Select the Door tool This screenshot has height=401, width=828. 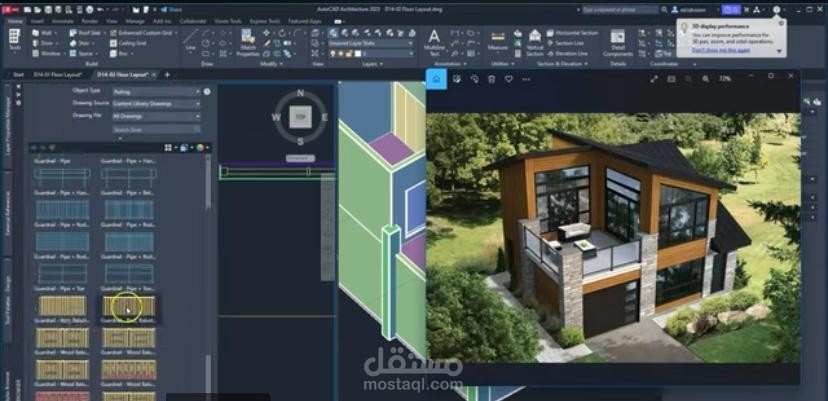click(x=44, y=43)
